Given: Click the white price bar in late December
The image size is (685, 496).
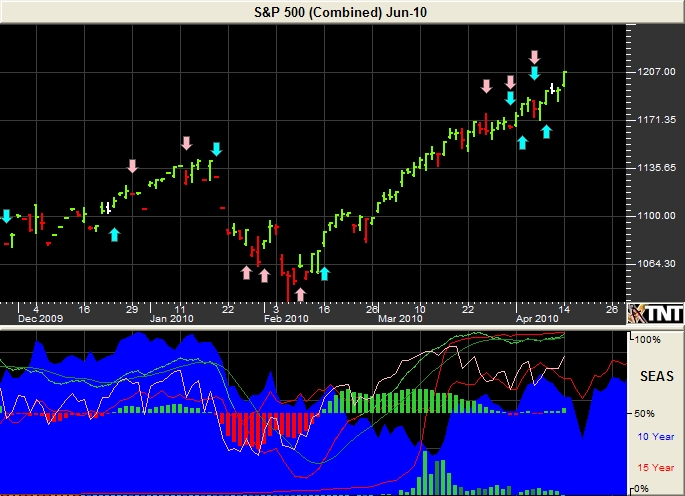Looking at the screenshot, I should pos(108,208).
